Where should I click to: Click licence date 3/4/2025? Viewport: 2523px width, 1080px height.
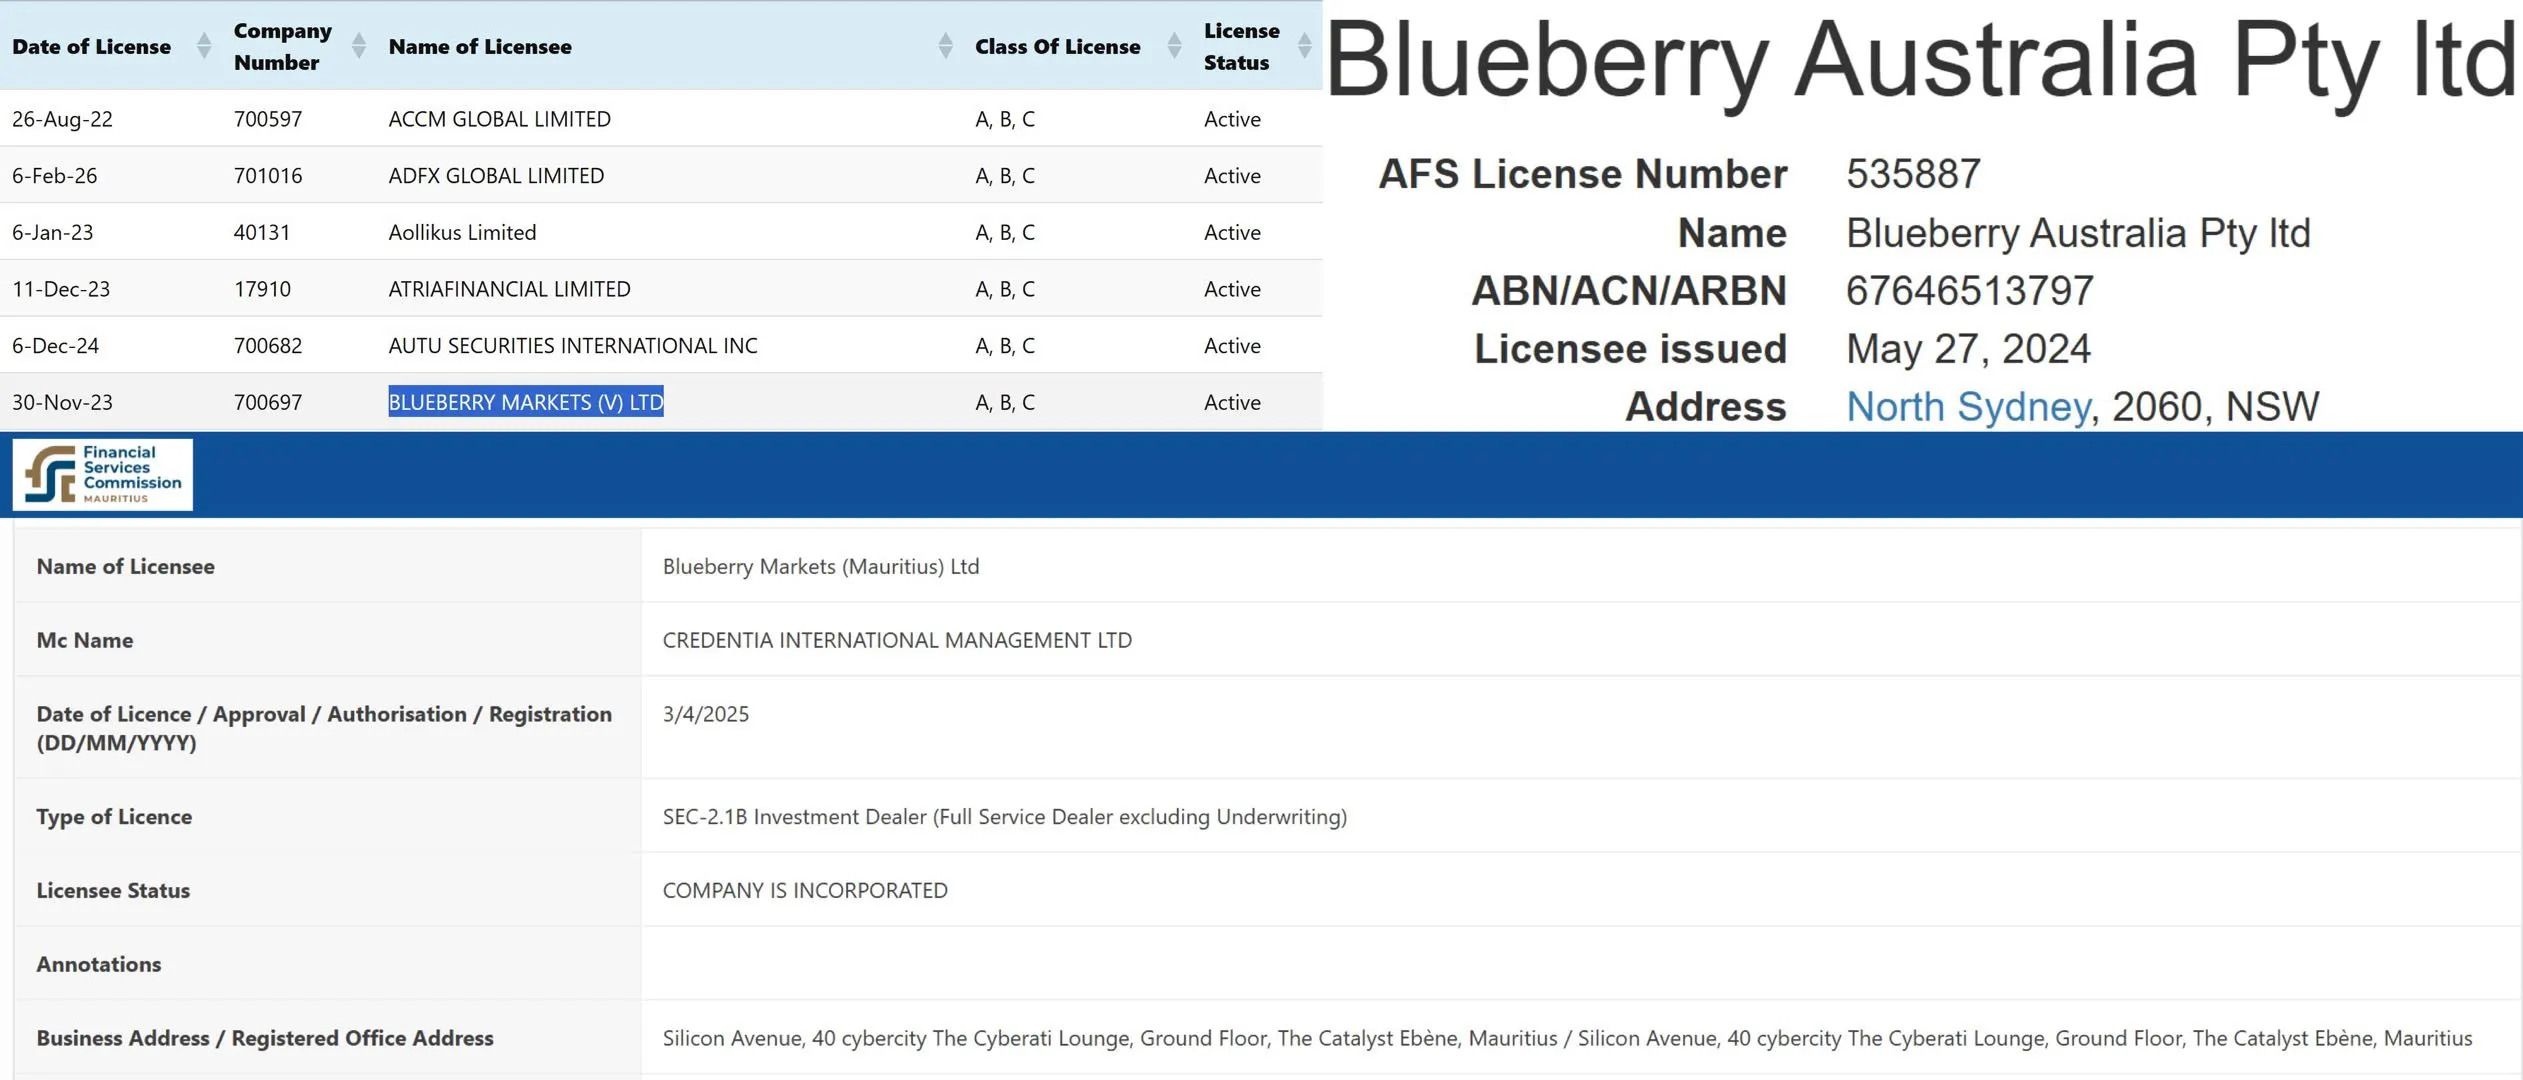coord(706,714)
